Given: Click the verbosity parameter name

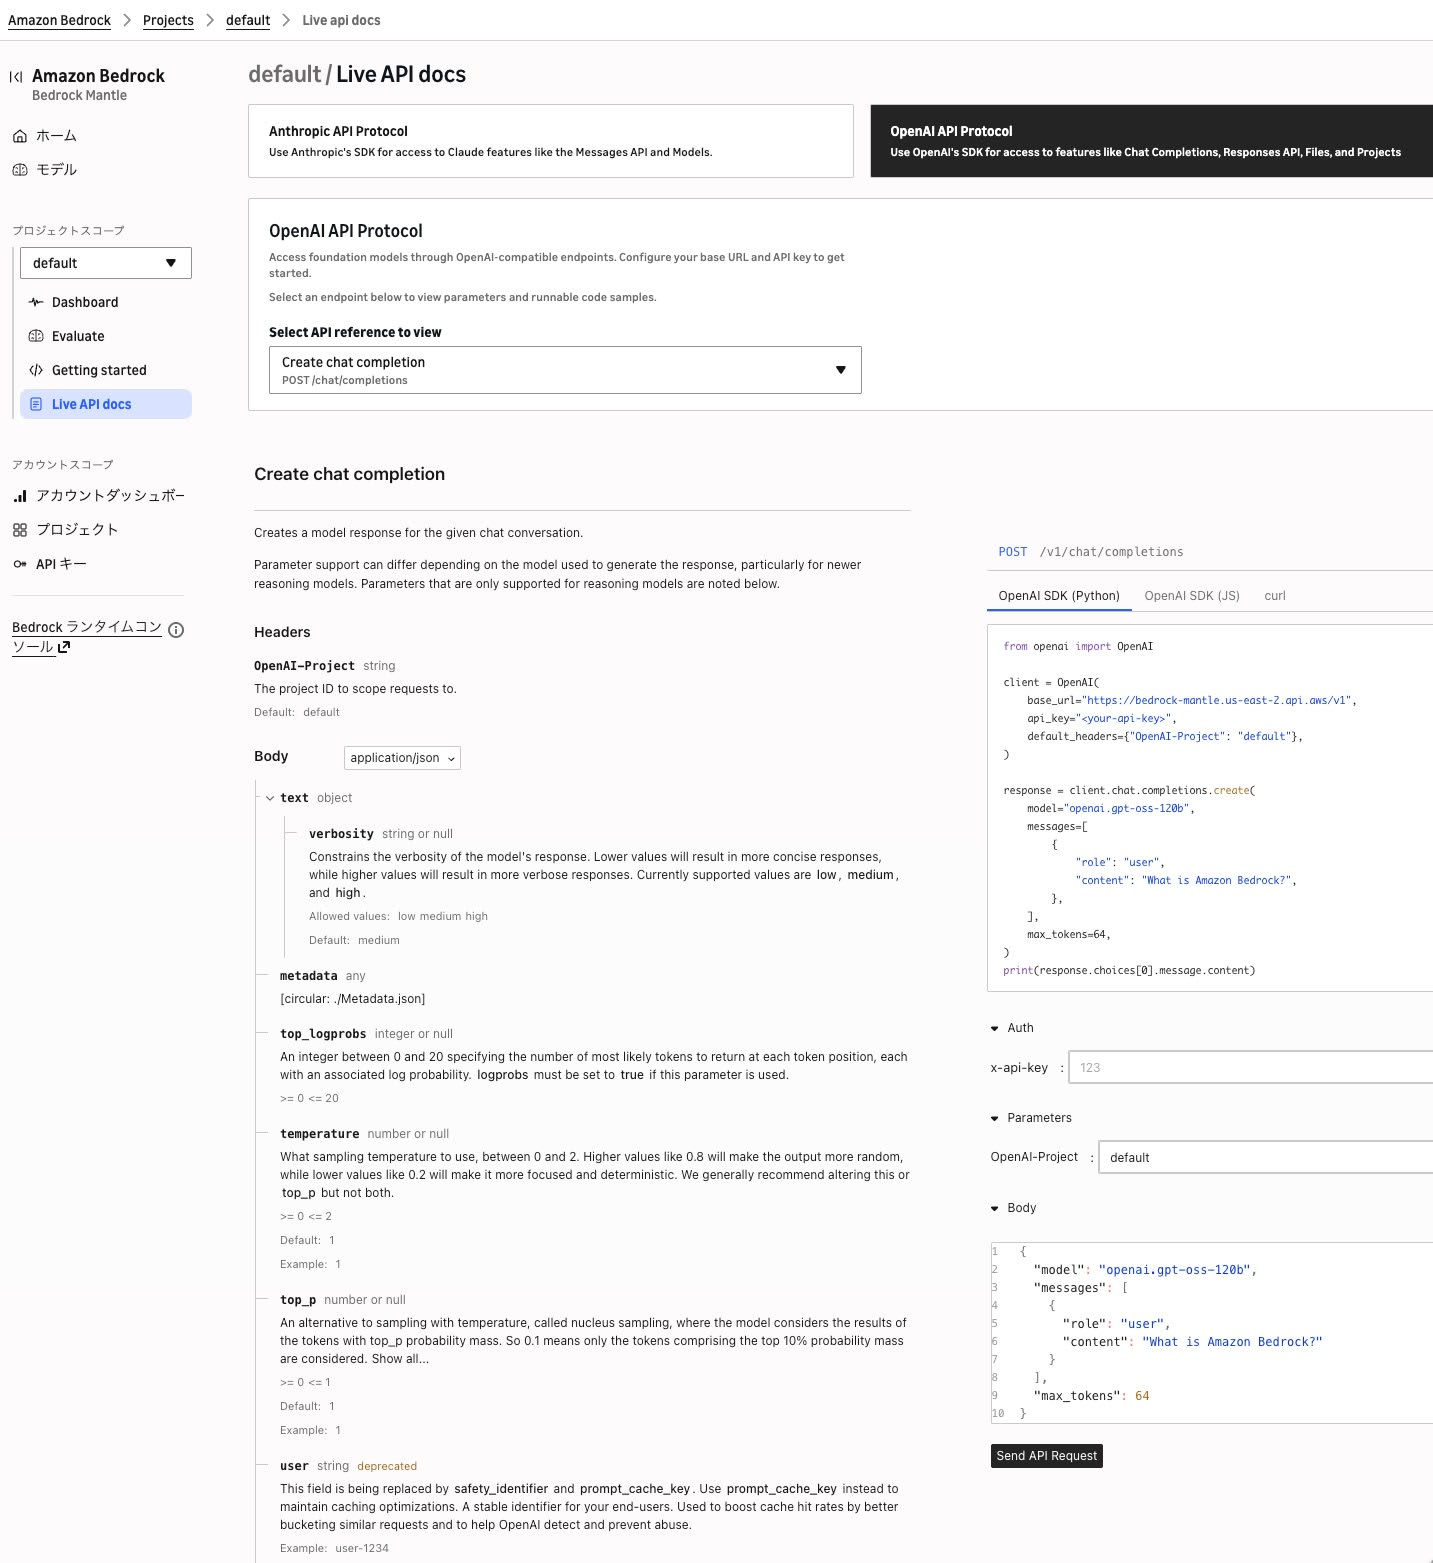Looking at the screenshot, I should 341,834.
